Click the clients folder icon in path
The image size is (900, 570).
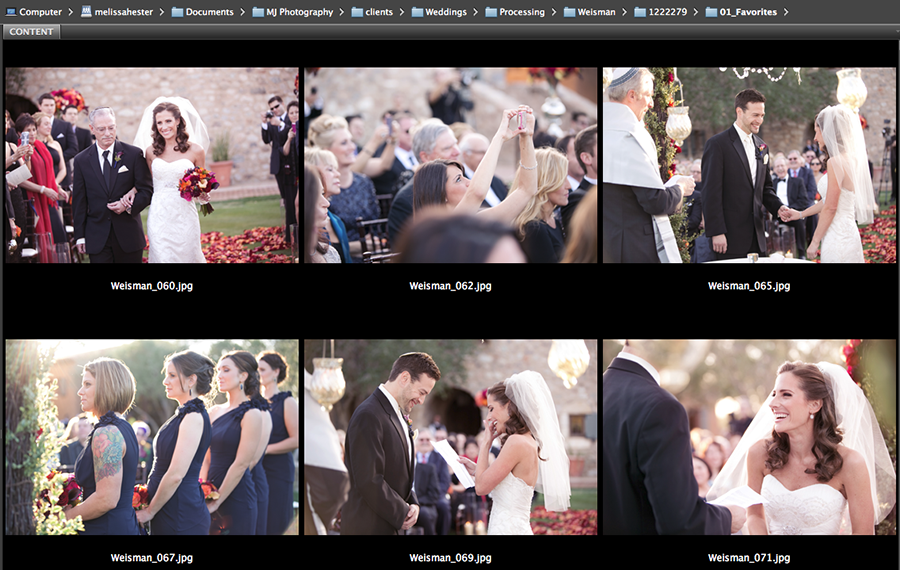click(x=358, y=12)
